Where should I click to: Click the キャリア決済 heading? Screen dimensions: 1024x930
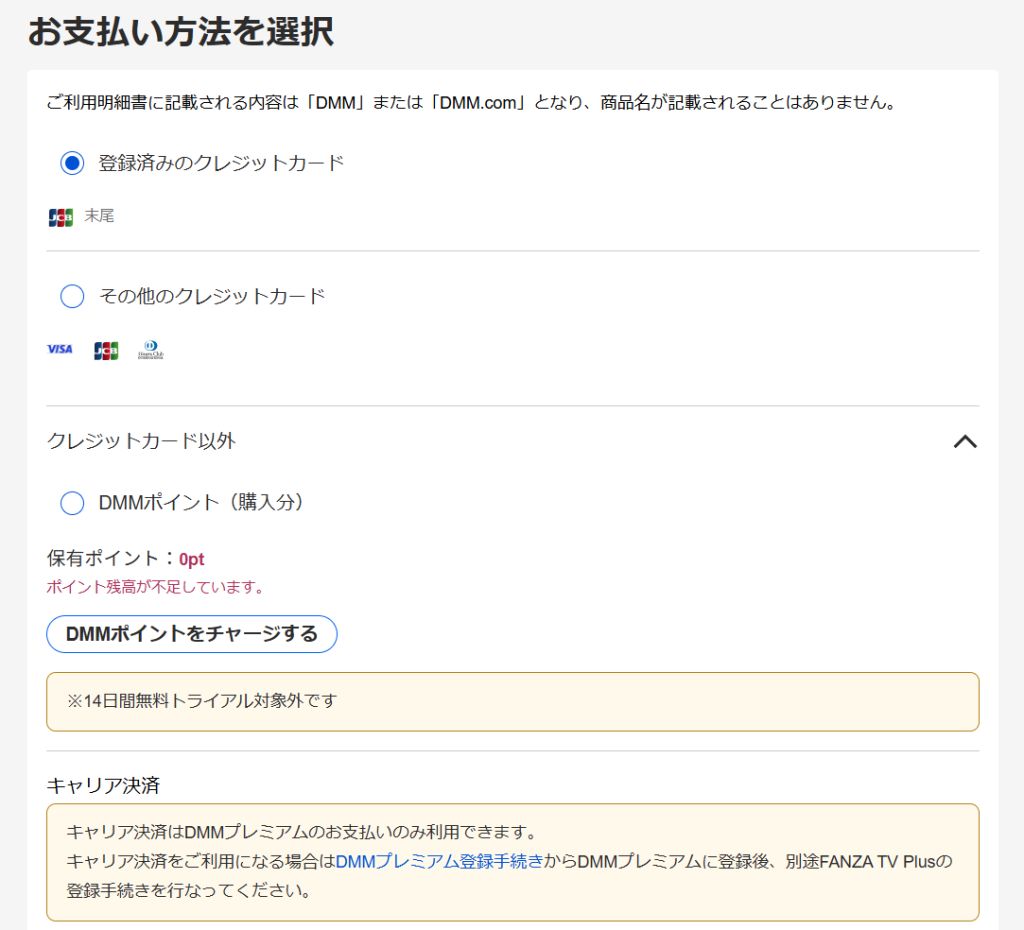pyautogui.click(x=103, y=785)
